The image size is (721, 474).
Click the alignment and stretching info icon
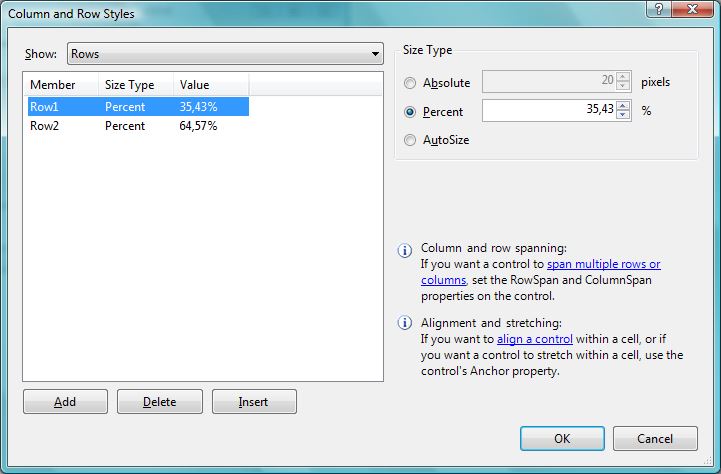pos(405,323)
